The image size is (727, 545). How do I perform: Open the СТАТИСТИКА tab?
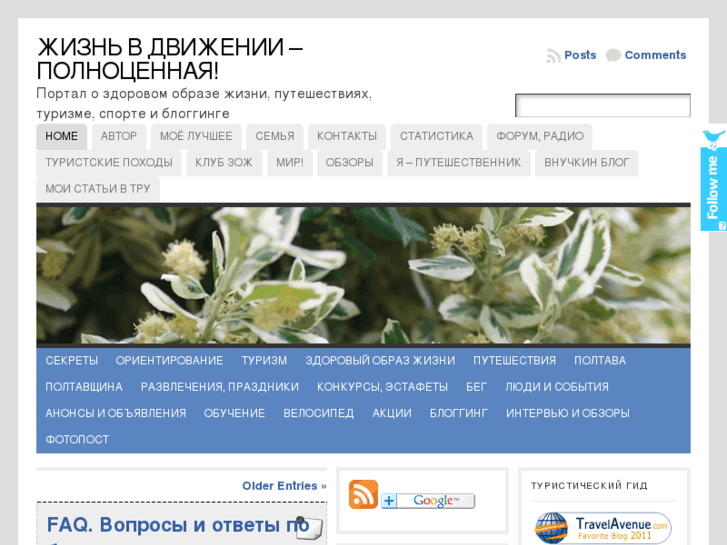(436, 136)
